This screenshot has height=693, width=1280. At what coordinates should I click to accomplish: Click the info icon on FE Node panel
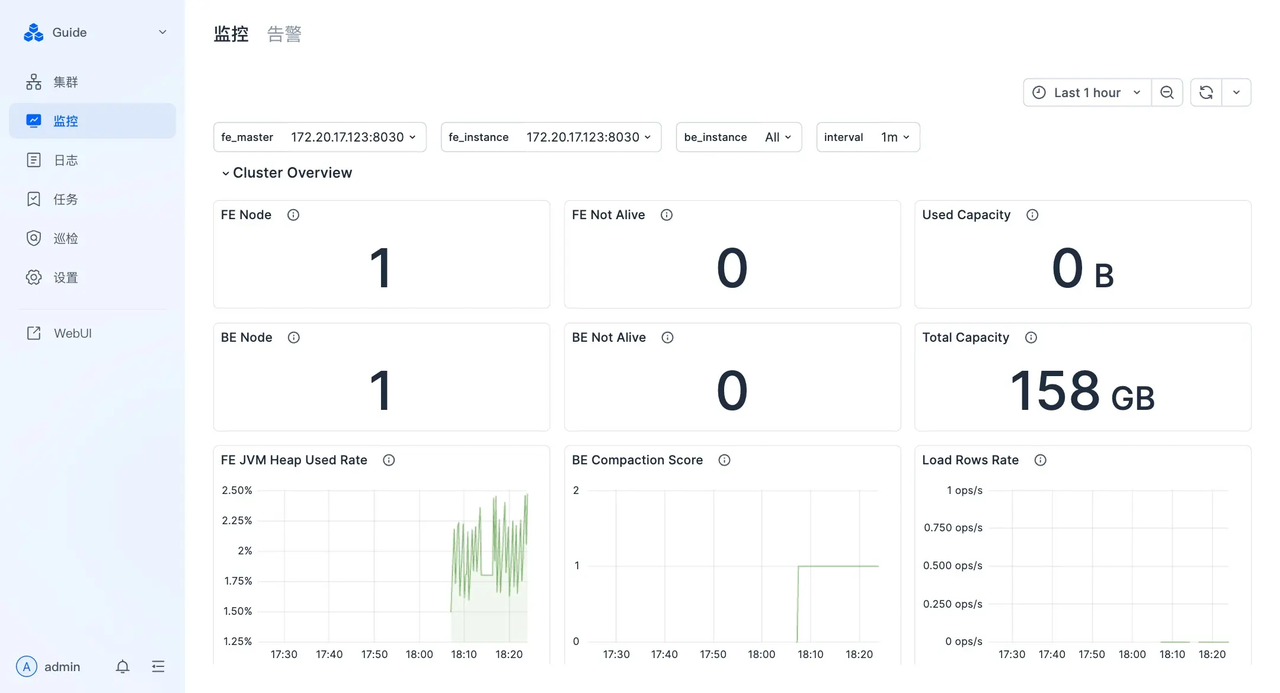pos(293,215)
